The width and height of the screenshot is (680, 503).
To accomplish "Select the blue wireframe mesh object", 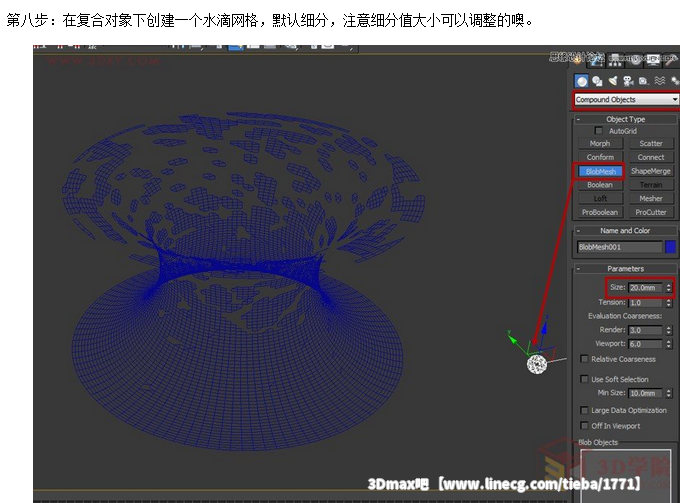I will (242, 282).
